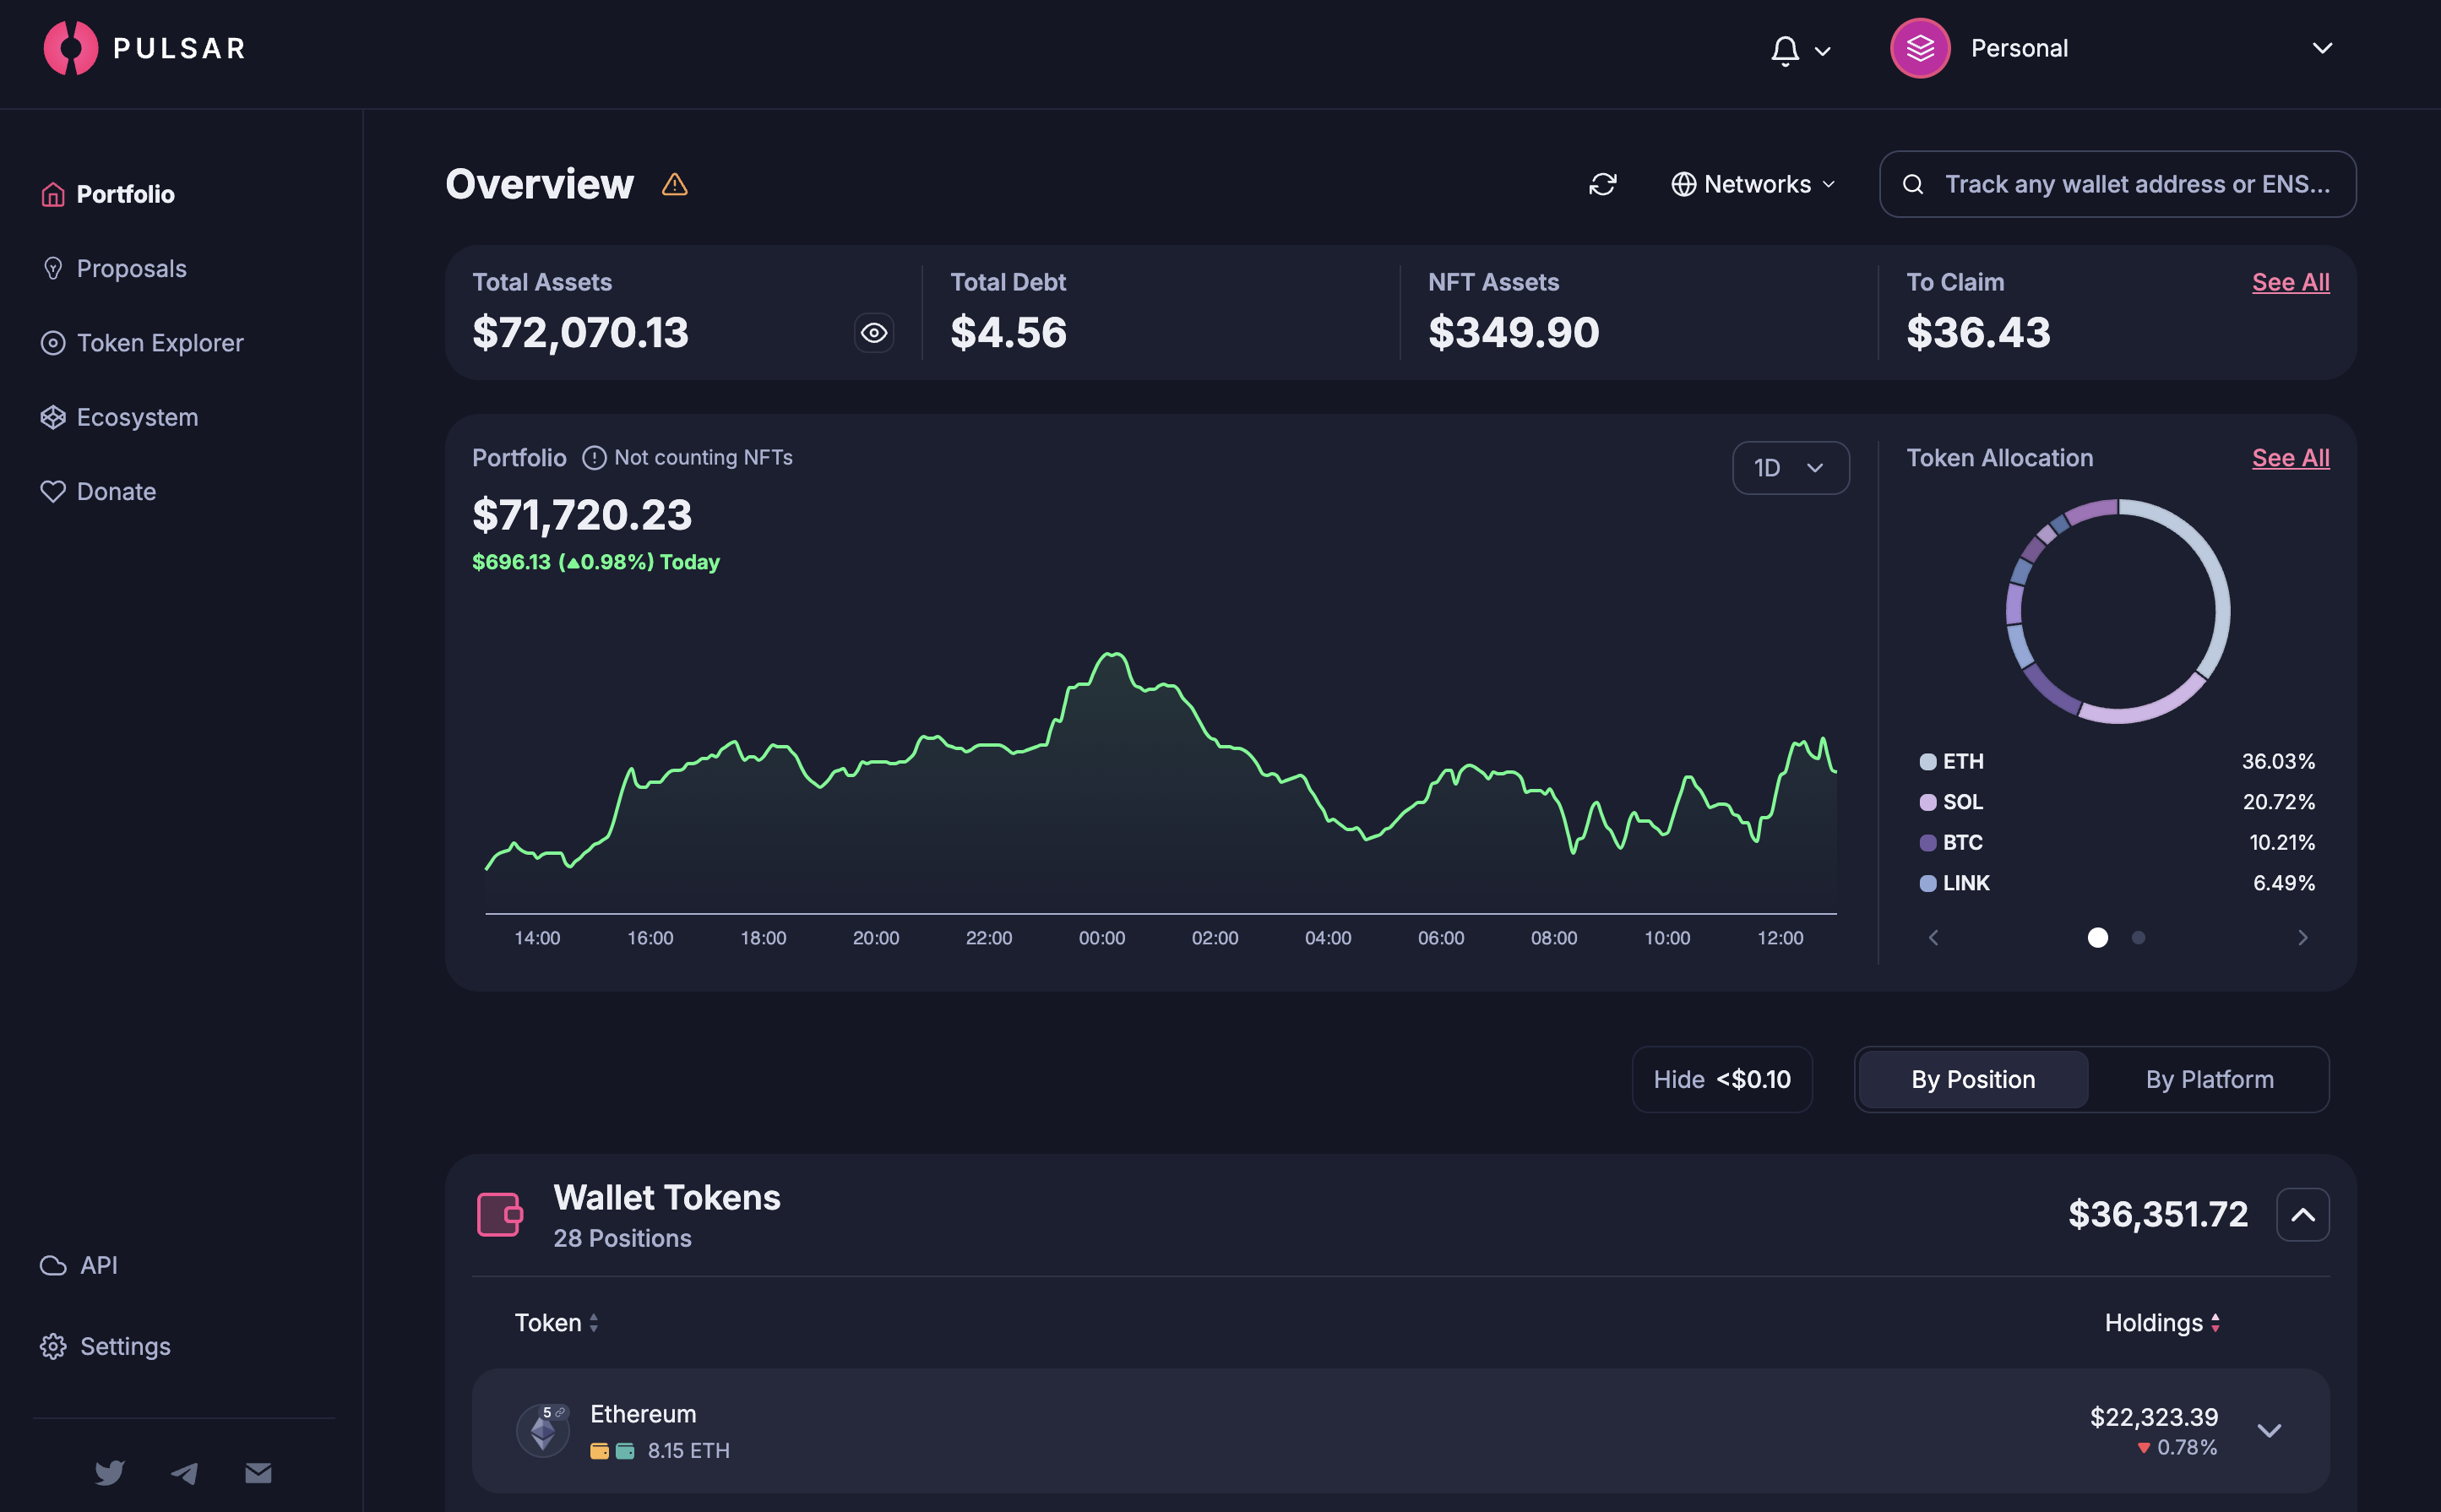This screenshot has width=2441, height=1512.
Task: Click the refresh data icon
Action: (x=1602, y=184)
